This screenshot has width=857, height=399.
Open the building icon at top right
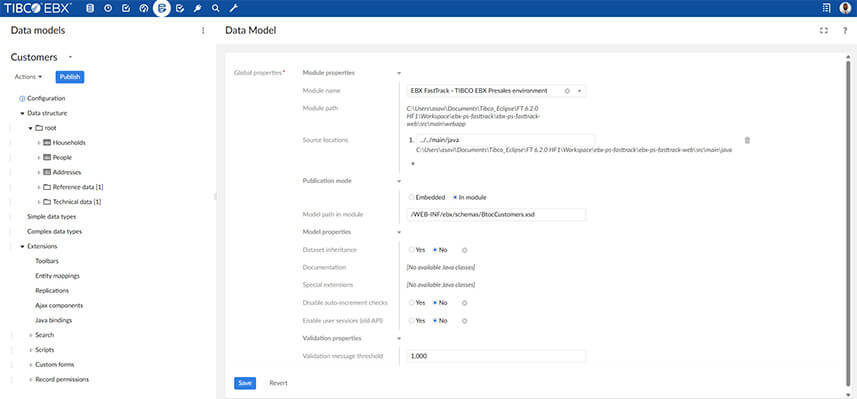[826, 8]
